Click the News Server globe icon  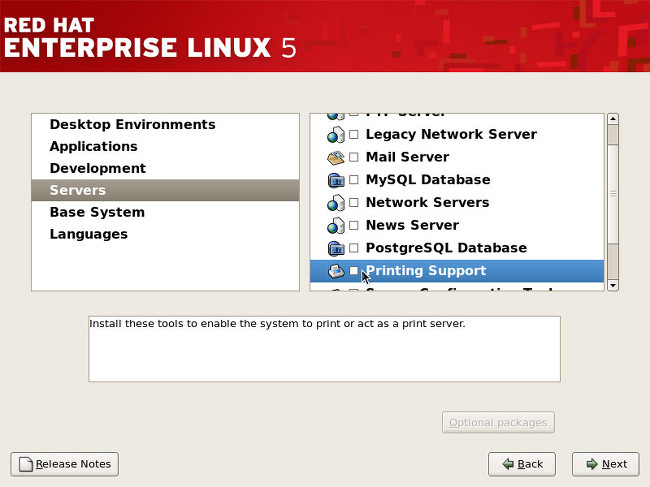point(336,225)
